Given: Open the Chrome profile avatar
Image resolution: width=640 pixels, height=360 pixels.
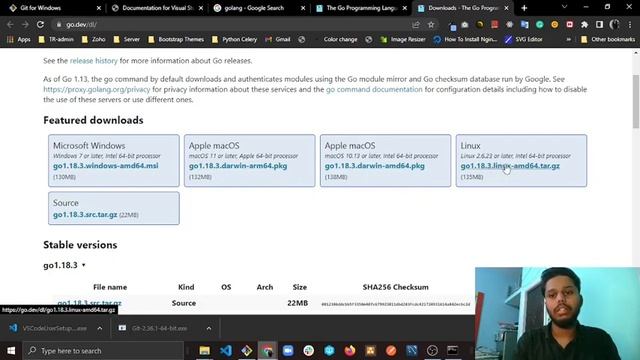Looking at the screenshot, I should [615, 24].
